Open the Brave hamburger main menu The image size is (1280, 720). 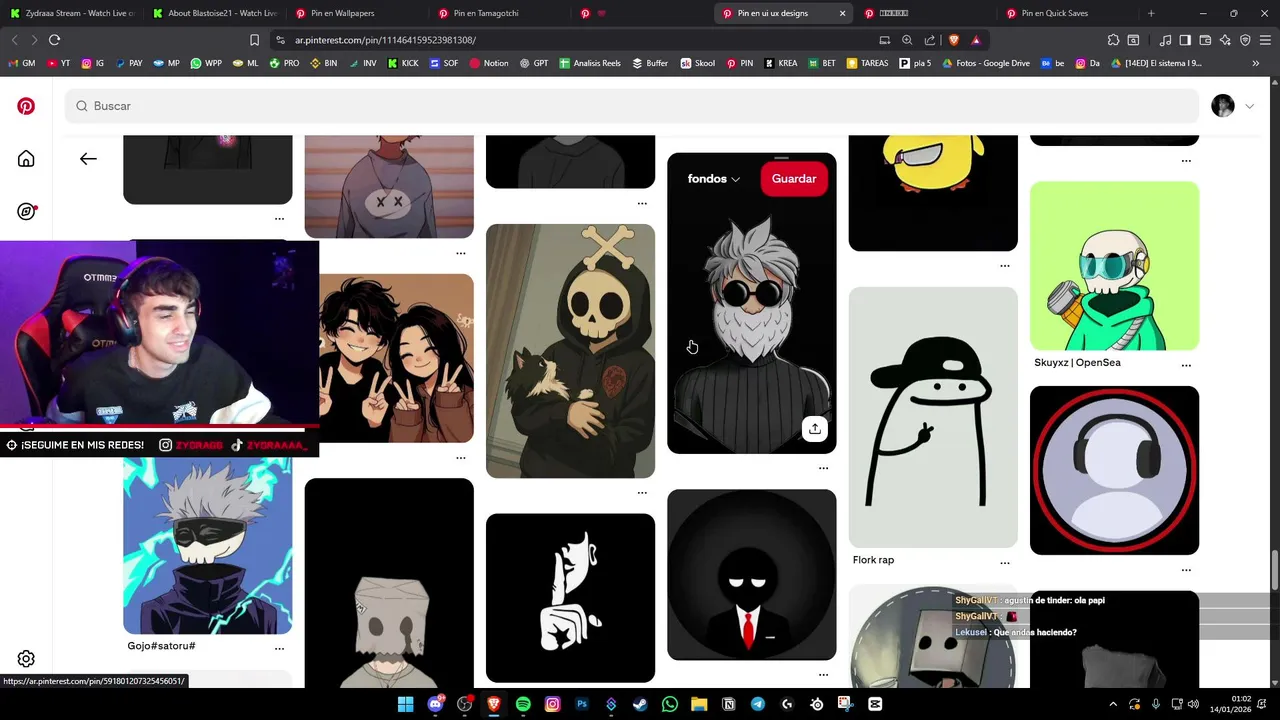click(1265, 40)
